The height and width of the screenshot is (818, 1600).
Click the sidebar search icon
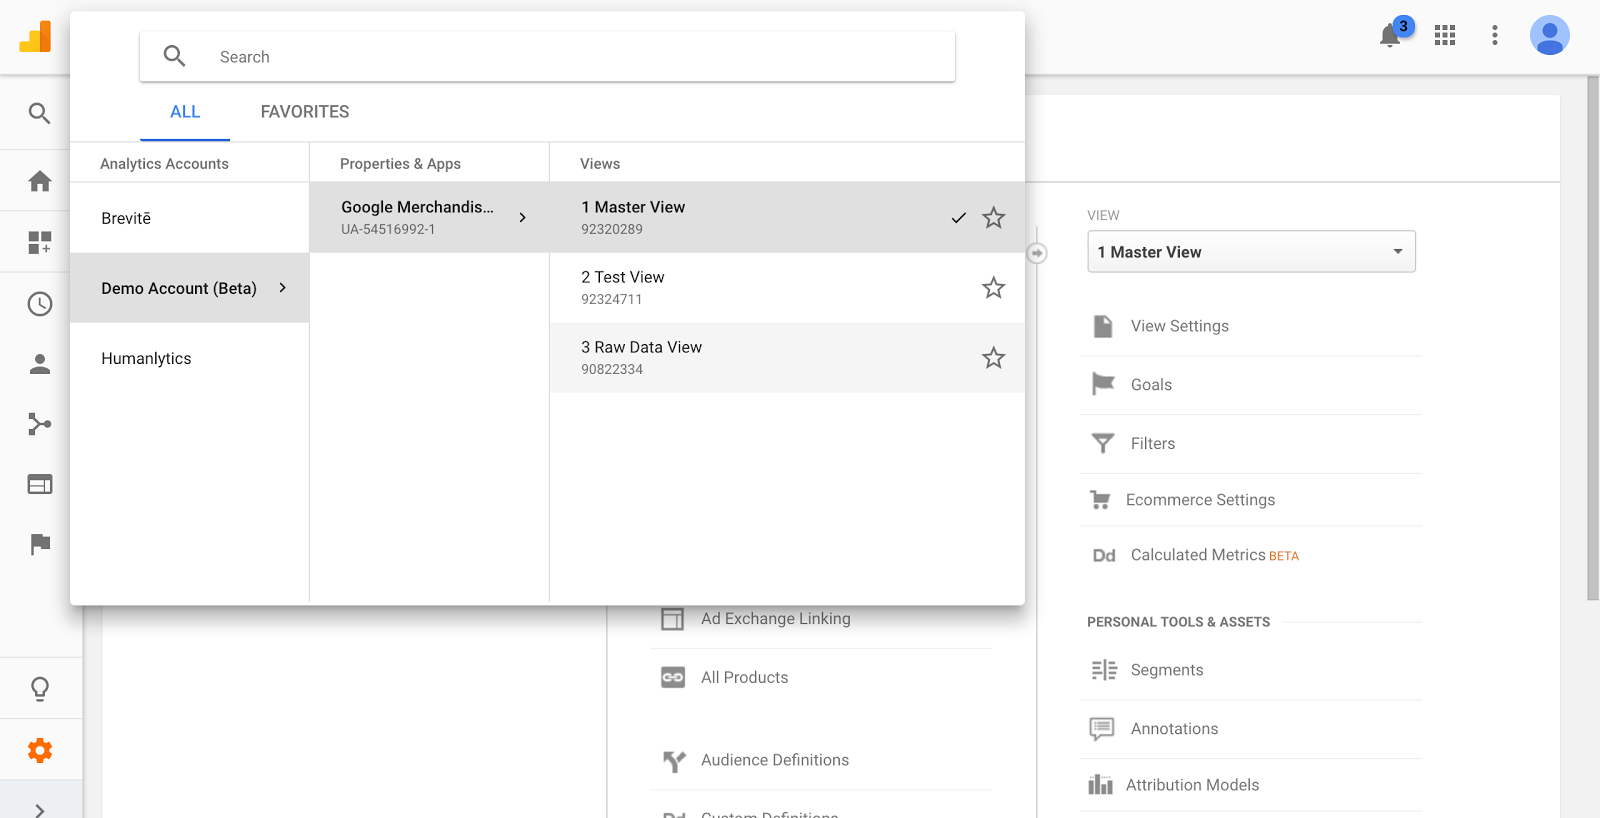40,113
